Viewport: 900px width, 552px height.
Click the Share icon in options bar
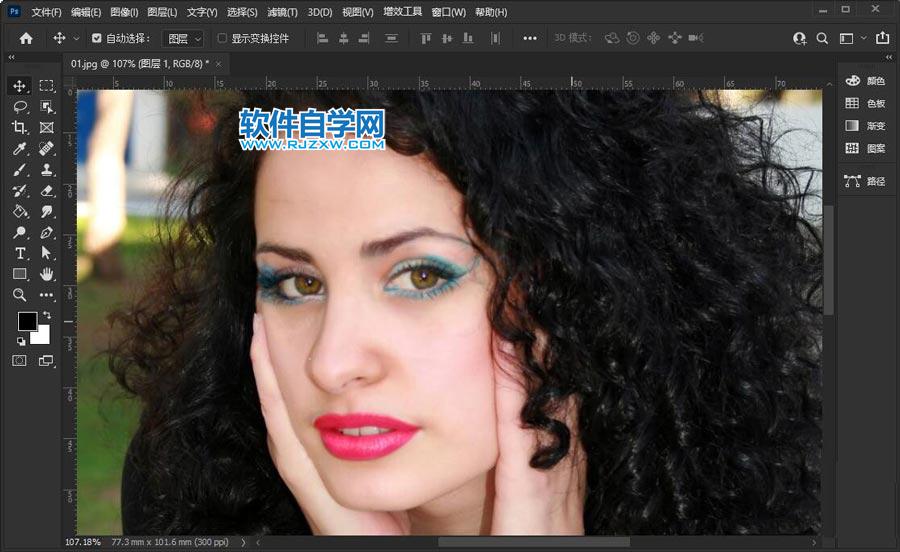coord(882,38)
